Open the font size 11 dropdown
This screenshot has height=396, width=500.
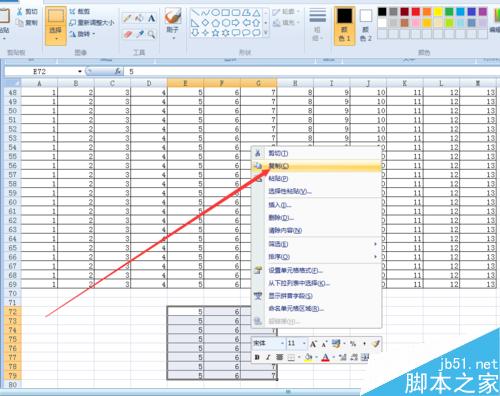304,344
